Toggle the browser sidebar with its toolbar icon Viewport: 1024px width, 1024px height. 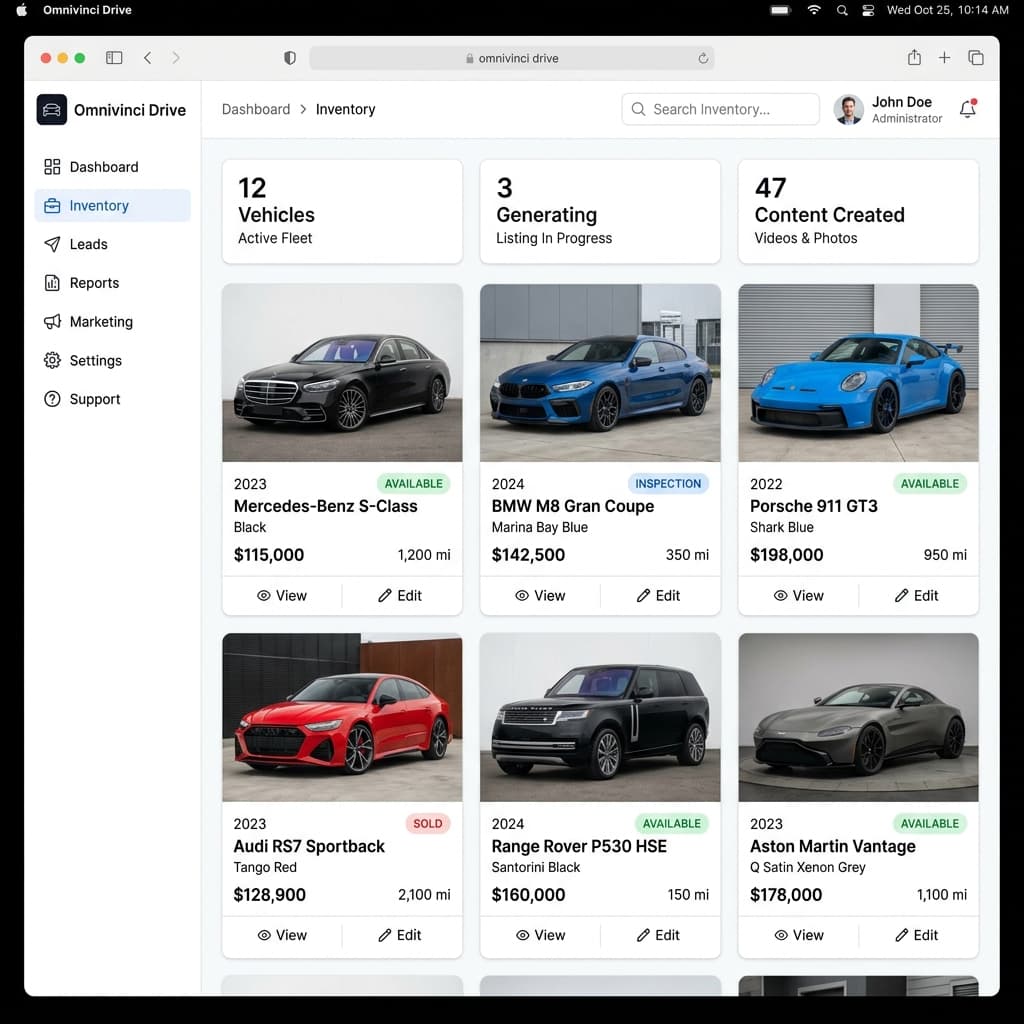click(114, 58)
